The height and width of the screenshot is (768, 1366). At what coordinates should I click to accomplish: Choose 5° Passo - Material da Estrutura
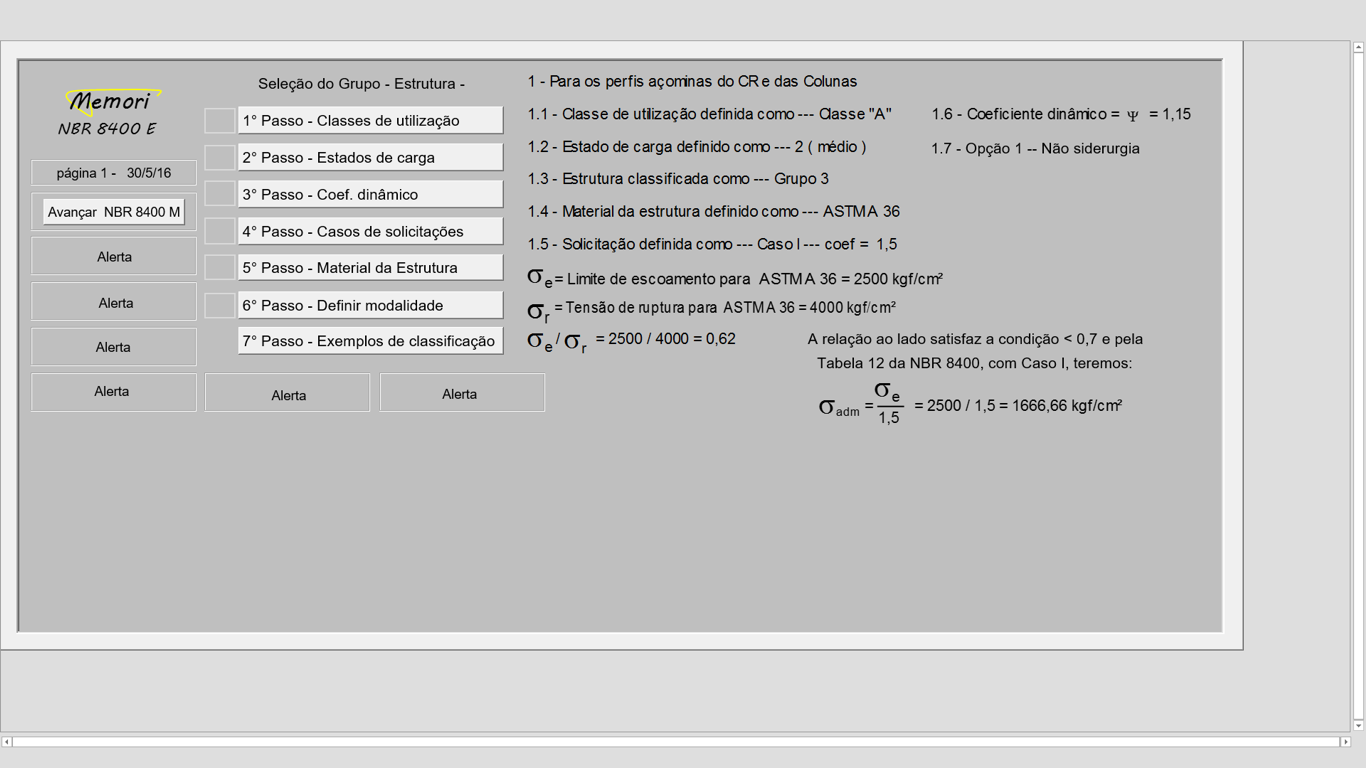click(x=370, y=268)
